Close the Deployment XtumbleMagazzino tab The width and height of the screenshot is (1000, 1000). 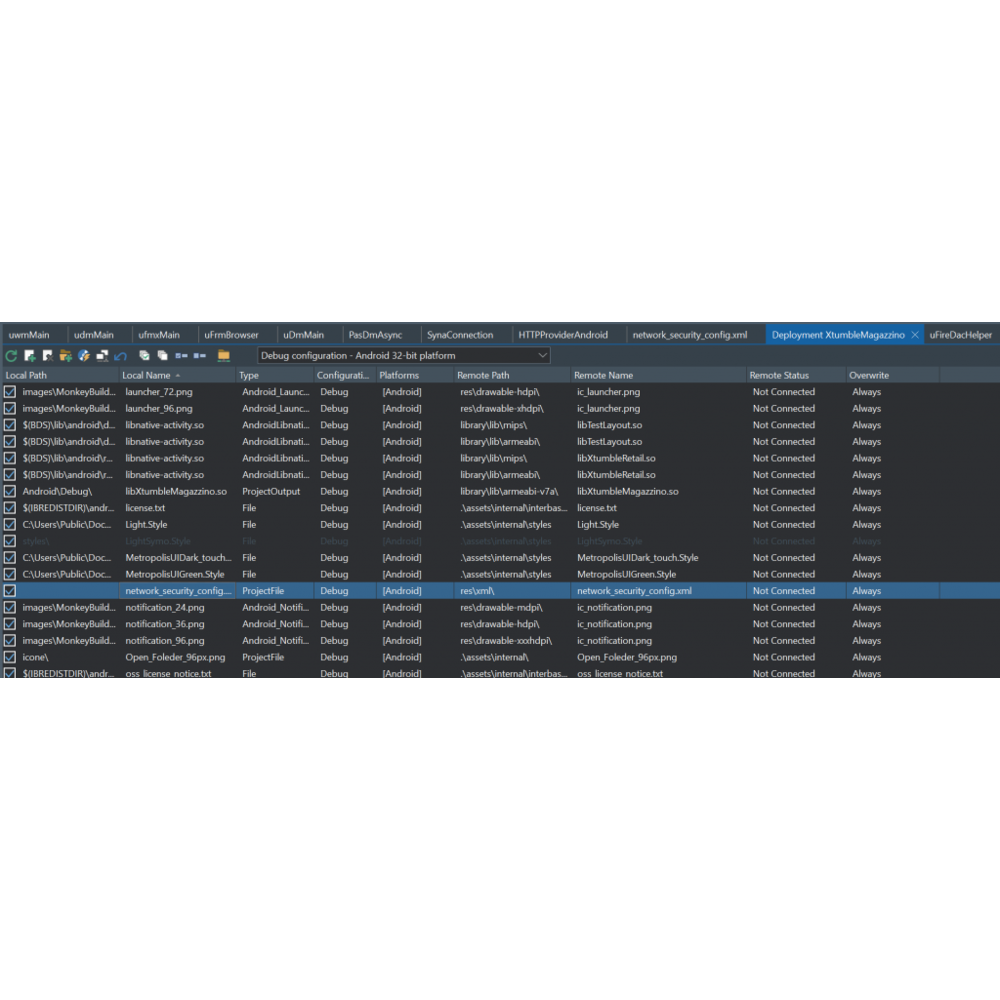click(915, 335)
